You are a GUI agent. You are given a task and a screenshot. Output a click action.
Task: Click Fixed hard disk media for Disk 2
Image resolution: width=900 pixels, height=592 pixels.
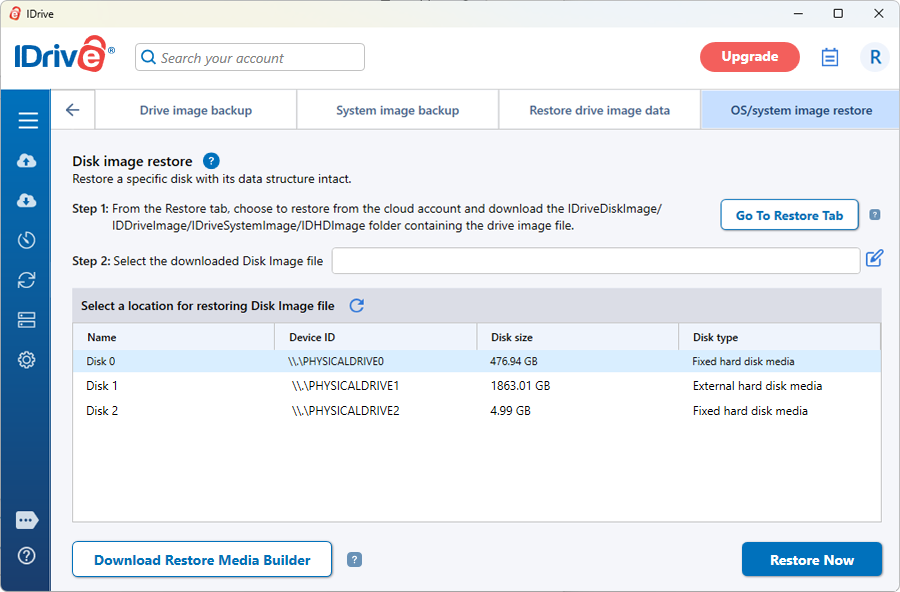(750, 411)
